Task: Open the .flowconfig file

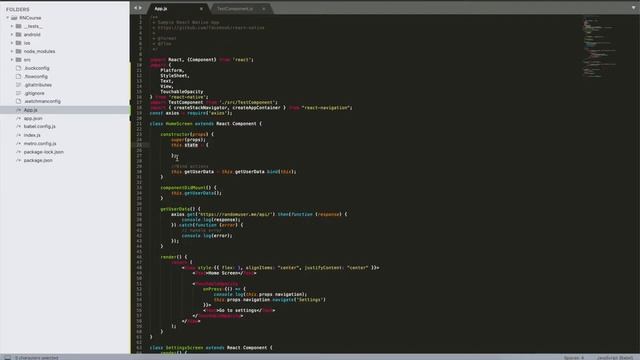Action: tap(36, 76)
